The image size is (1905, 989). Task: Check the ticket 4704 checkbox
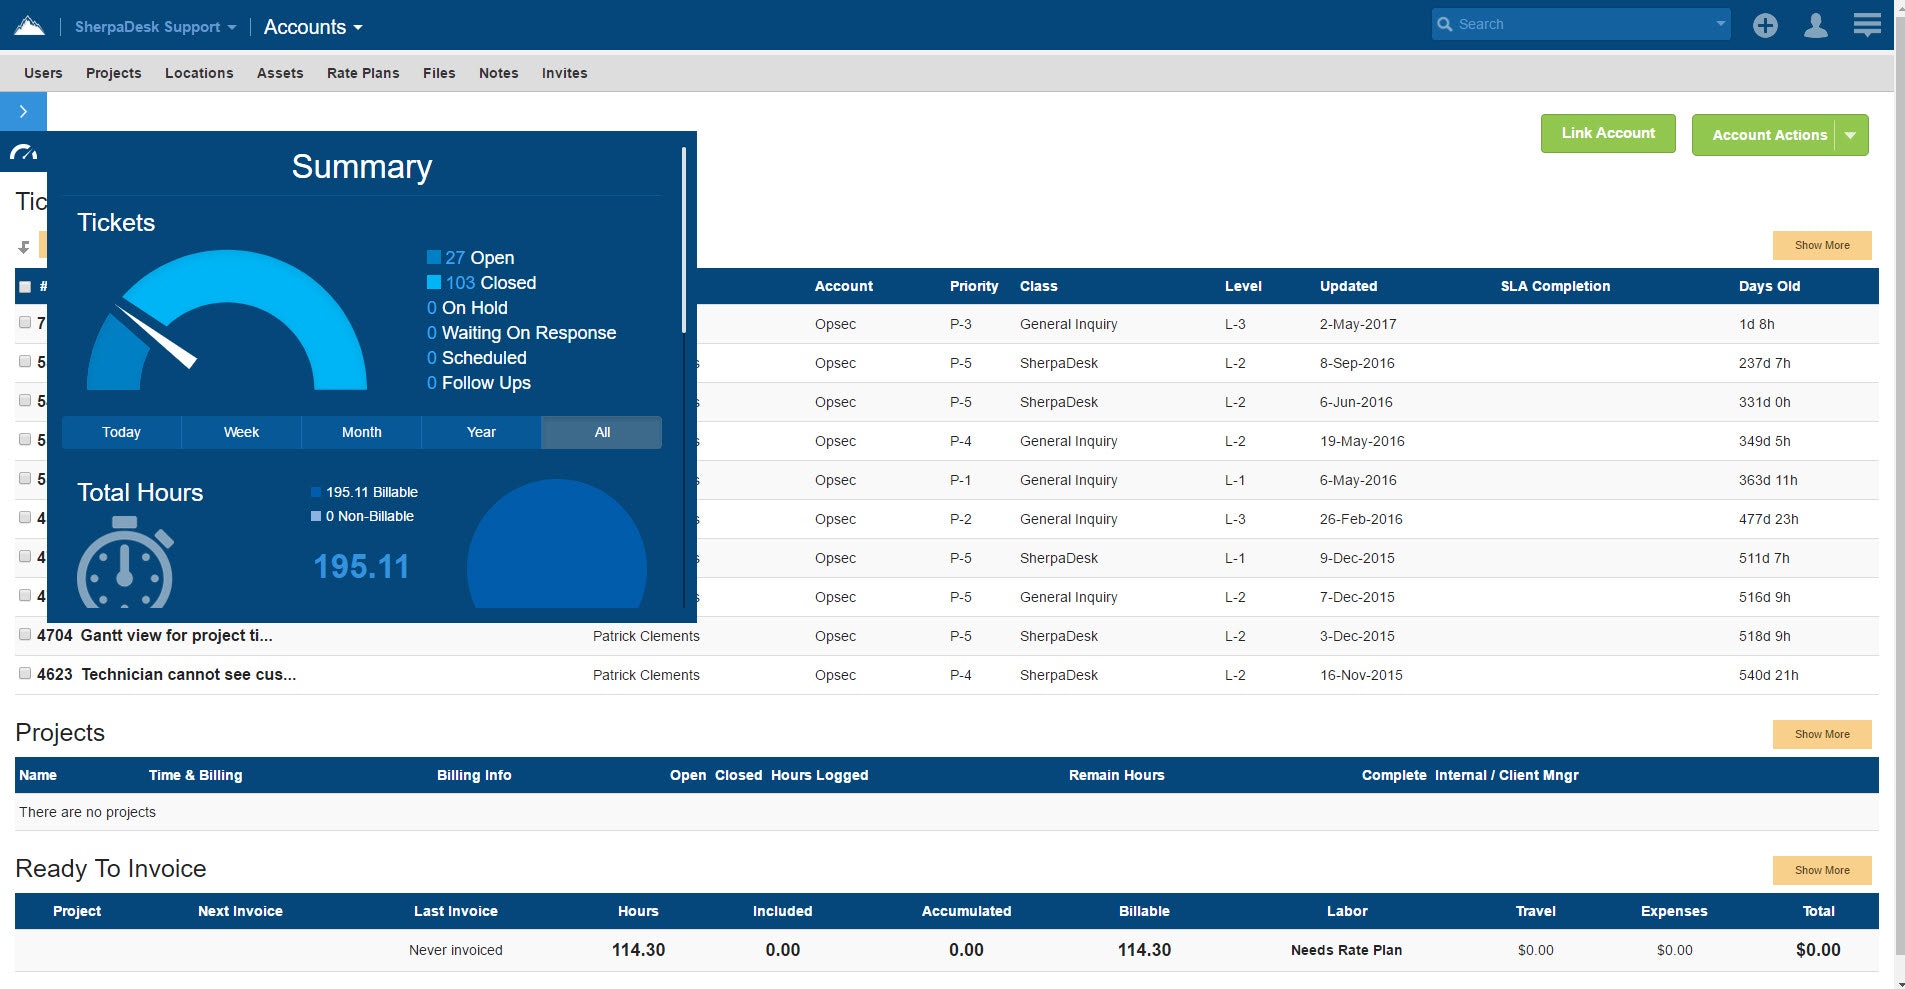pyautogui.click(x=25, y=634)
